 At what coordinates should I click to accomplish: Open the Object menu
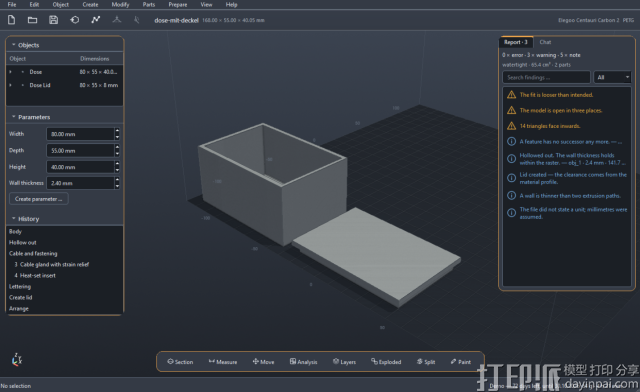pos(60,4)
